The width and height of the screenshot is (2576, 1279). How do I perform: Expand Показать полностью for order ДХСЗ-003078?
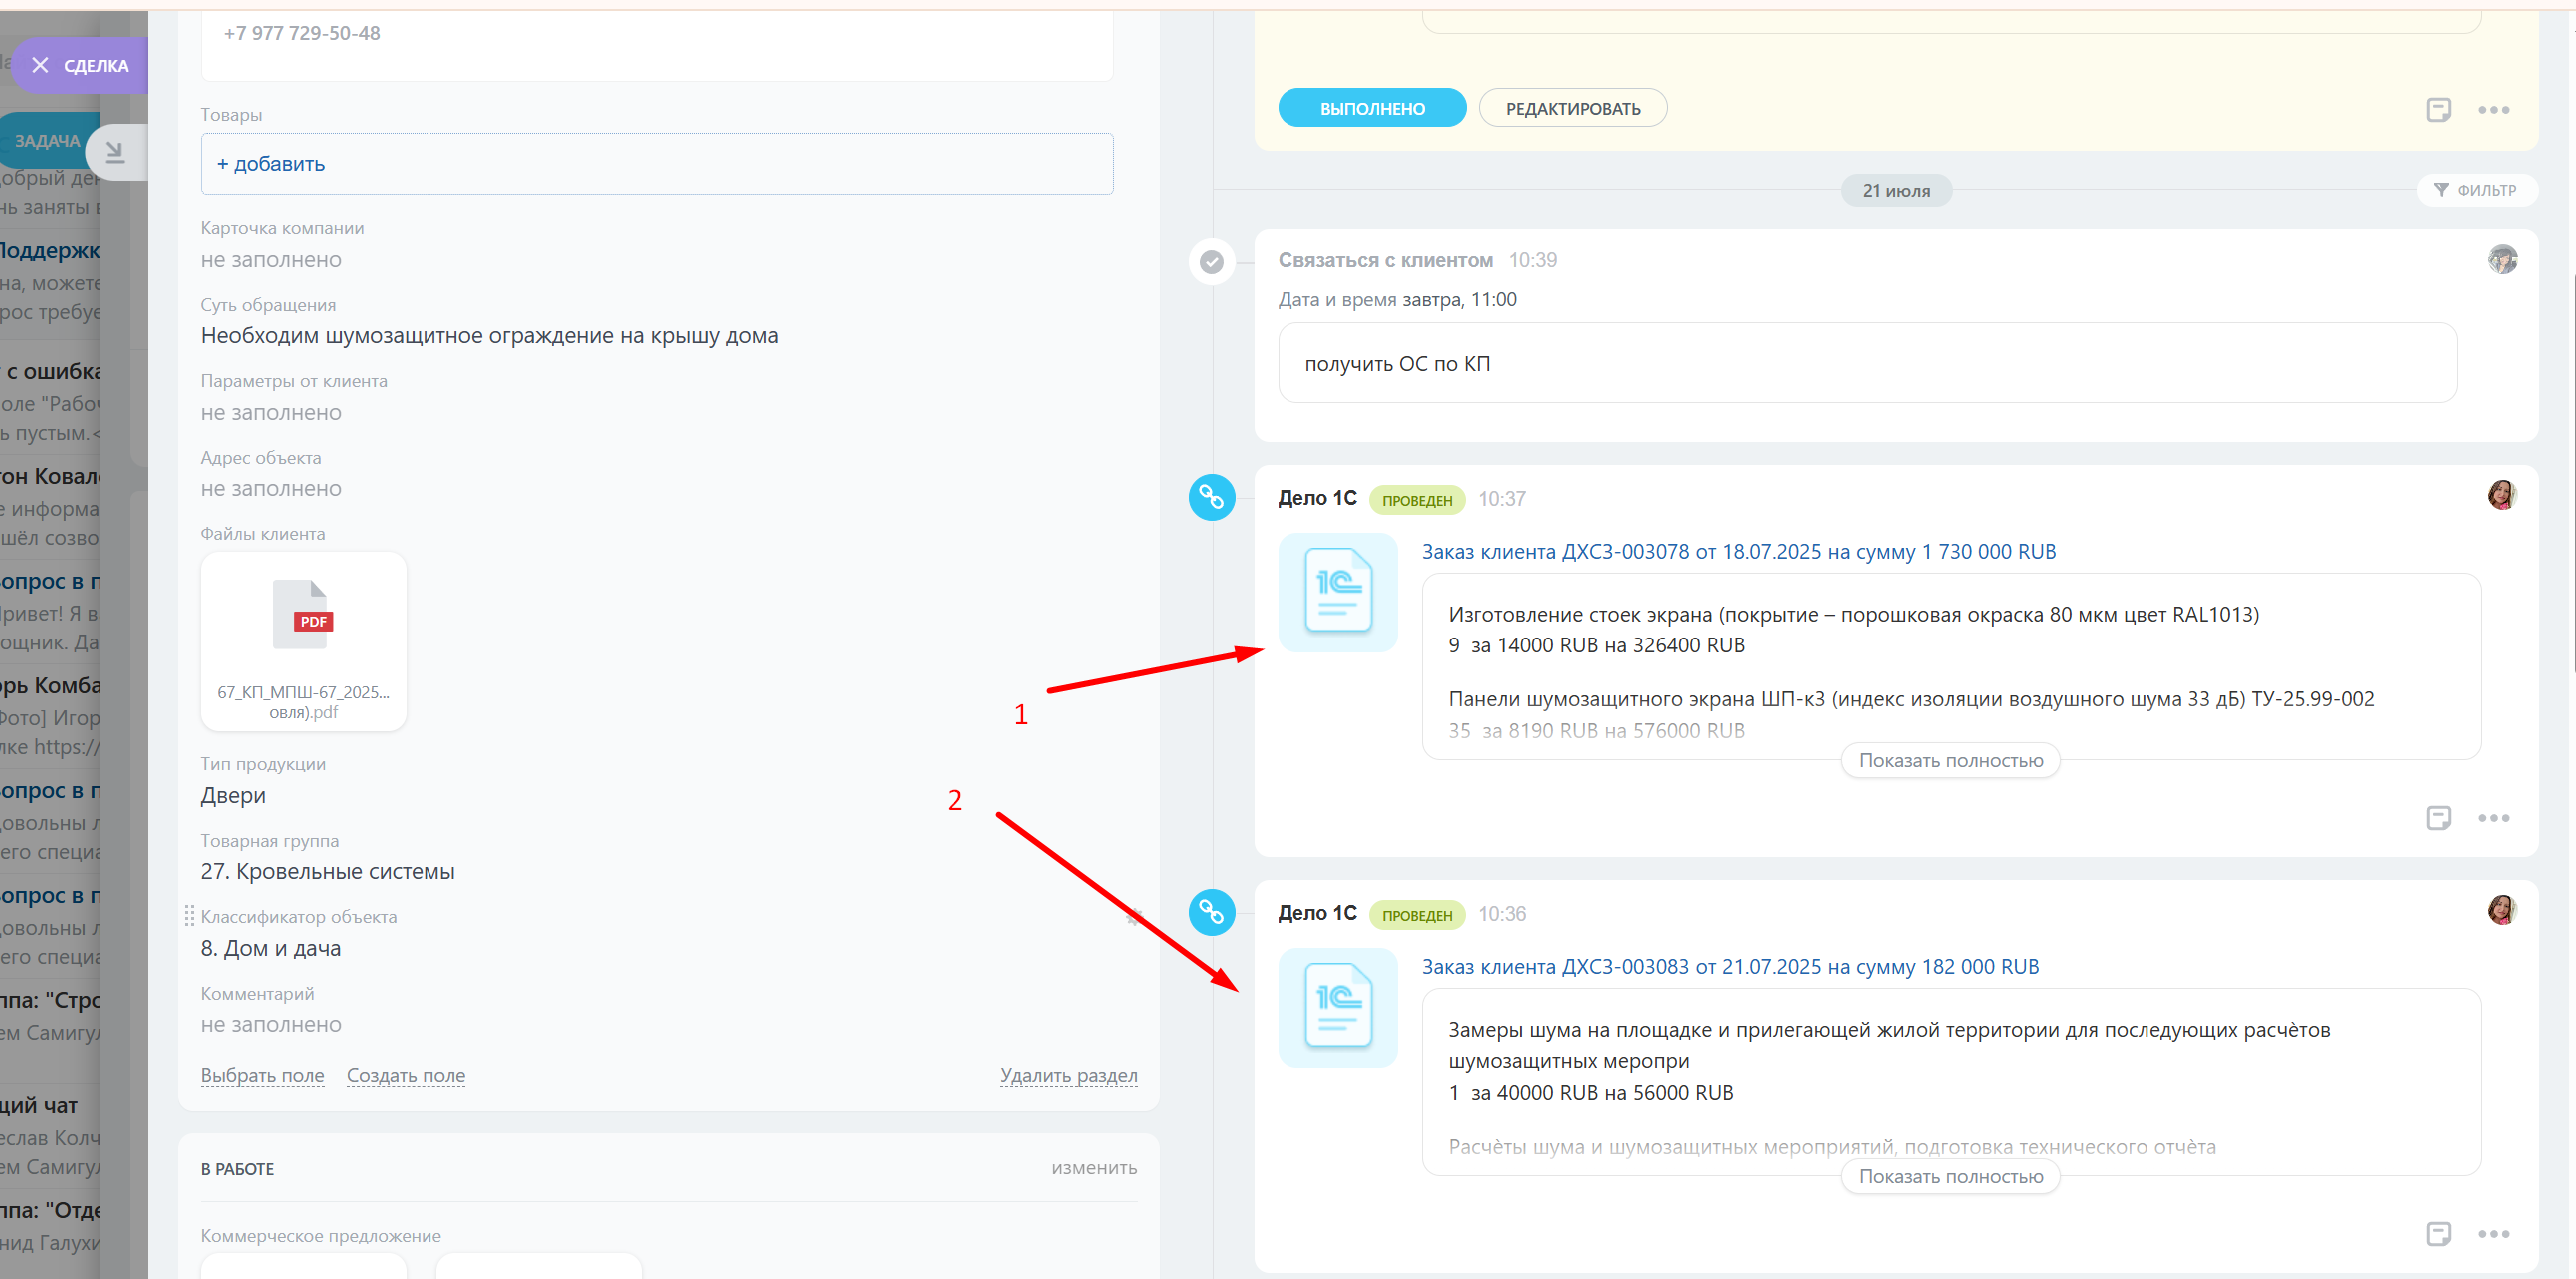tap(1950, 761)
